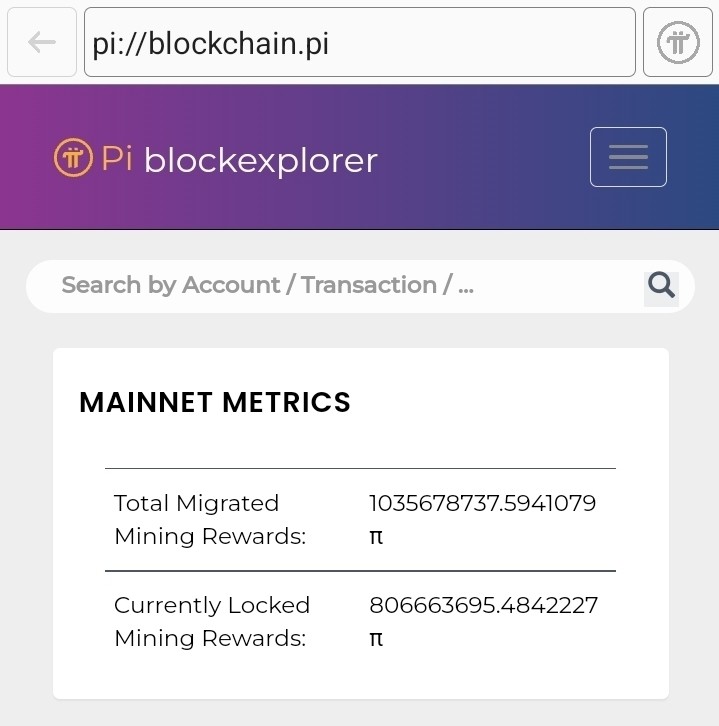This screenshot has height=726, width=719.
Task: Click the π symbol under total migrated value
Action: click(x=376, y=537)
